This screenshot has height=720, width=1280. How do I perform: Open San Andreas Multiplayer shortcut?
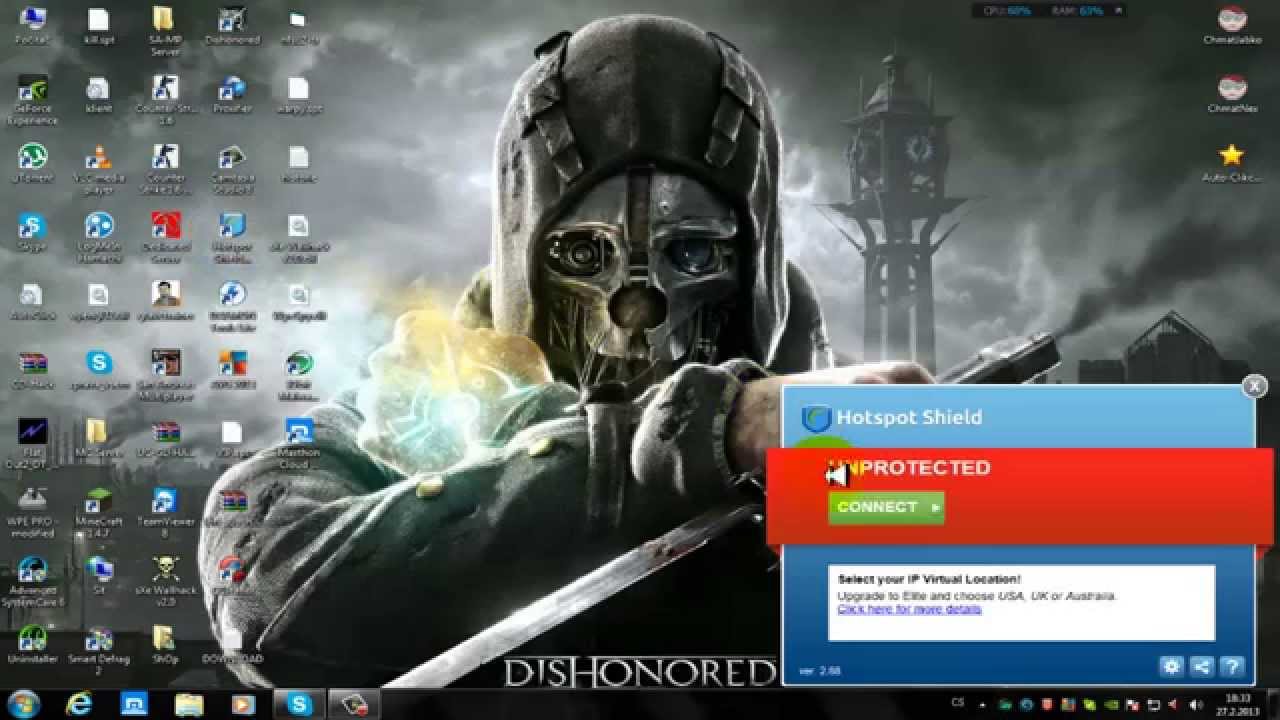tap(165, 375)
